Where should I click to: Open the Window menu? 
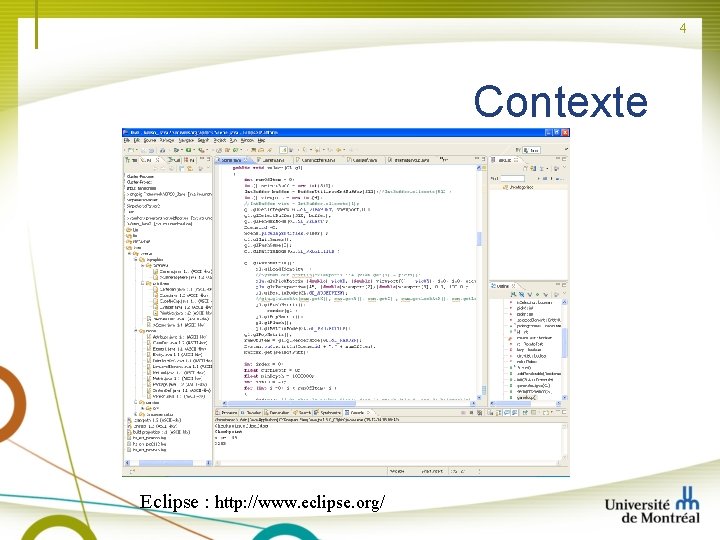click(247, 140)
